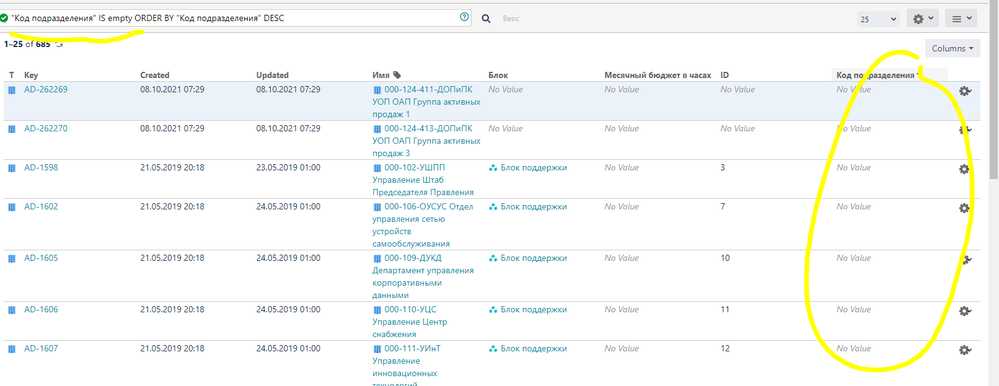
Task: Click the Блок icon in AD-1602 row
Action: [x=492, y=207]
